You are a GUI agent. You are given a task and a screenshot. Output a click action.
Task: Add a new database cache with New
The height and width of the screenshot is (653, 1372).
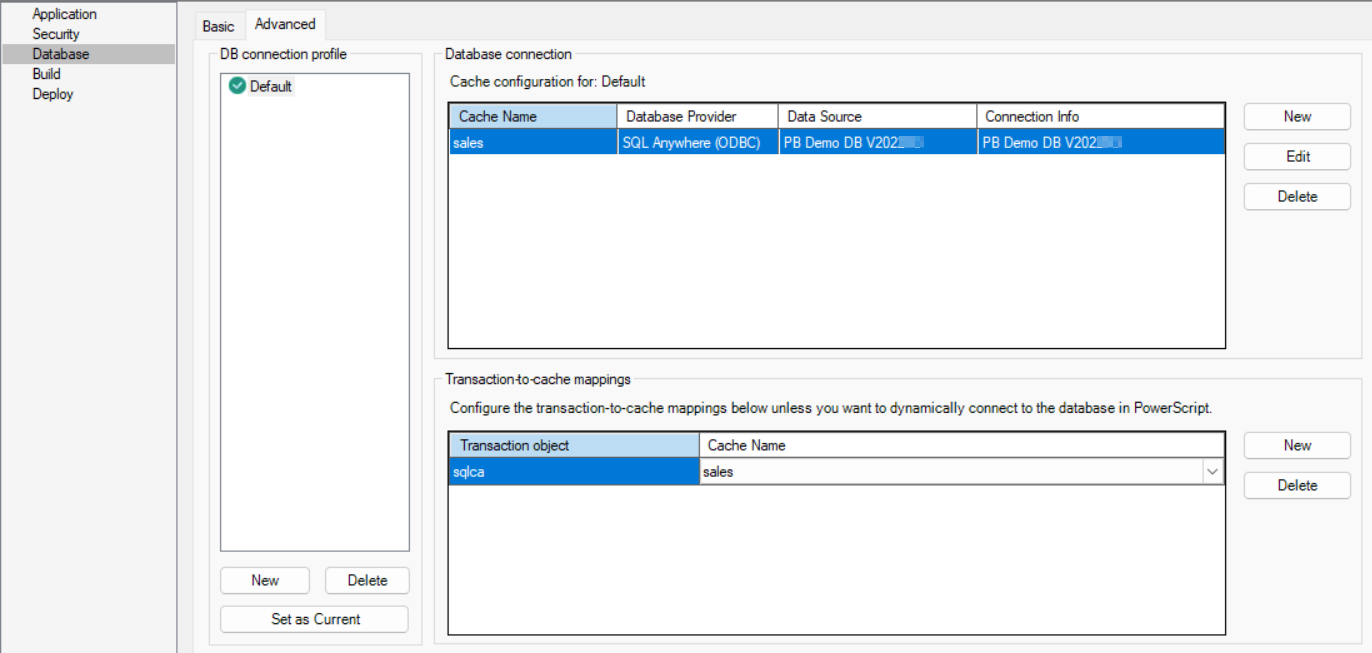[1297, 116]
